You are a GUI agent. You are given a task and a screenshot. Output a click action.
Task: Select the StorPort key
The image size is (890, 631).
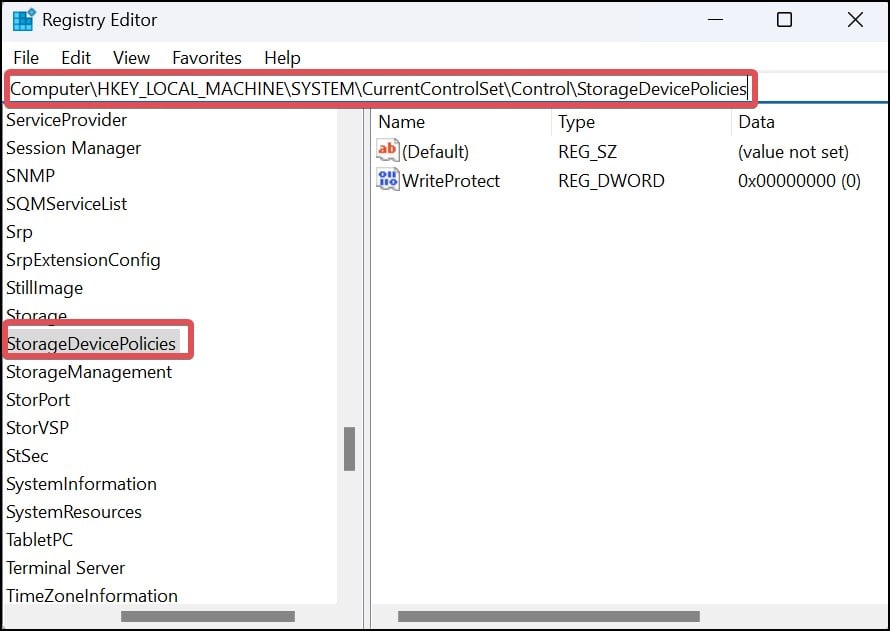[38, 400]
